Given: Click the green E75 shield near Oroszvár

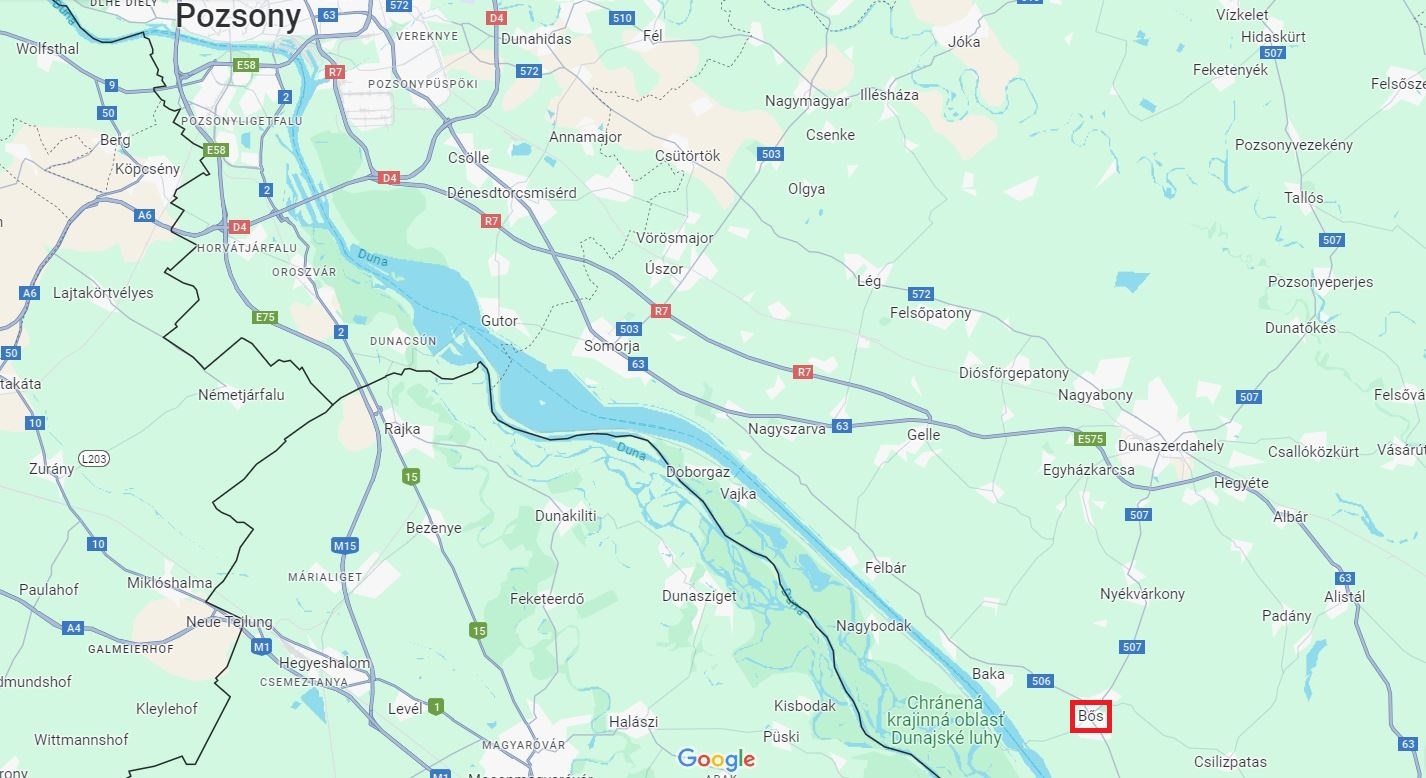Looking at the screenshot, I should coord(265,317).
